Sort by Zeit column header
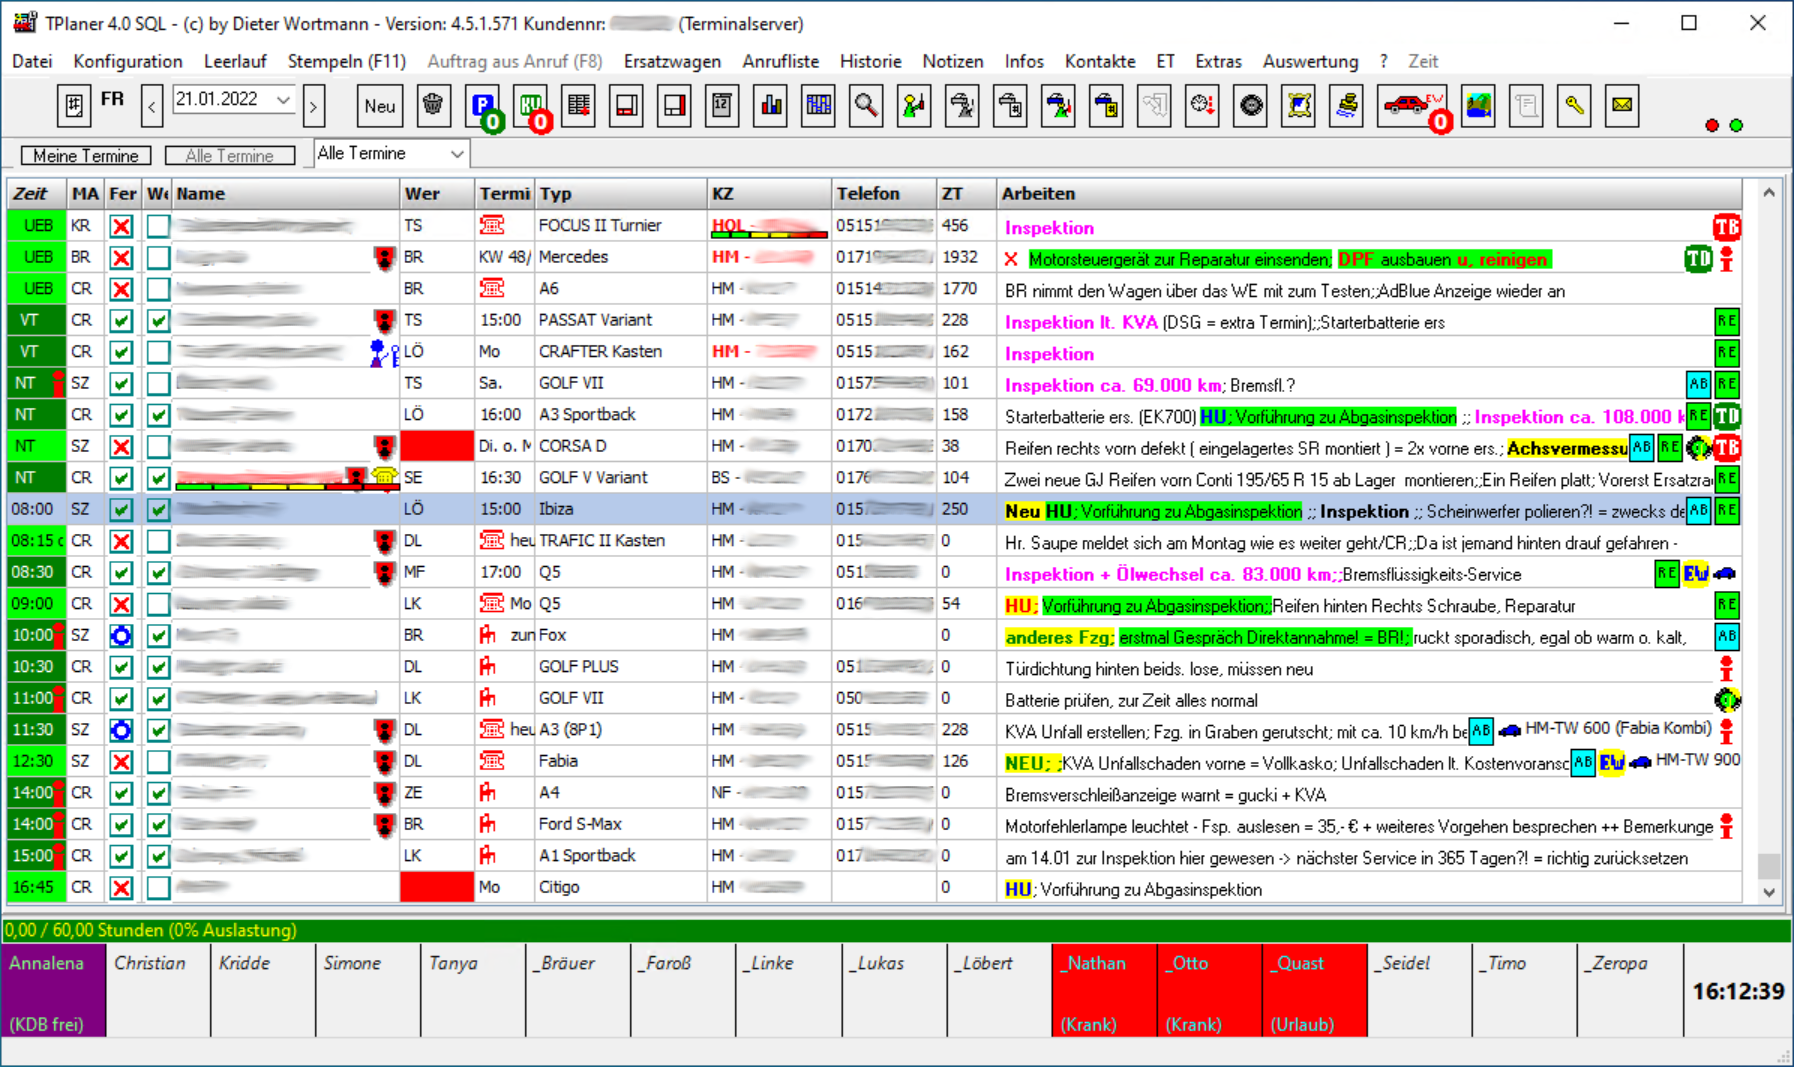The height and width of the screenshot is (1067, 1794). tap(37, 194)
